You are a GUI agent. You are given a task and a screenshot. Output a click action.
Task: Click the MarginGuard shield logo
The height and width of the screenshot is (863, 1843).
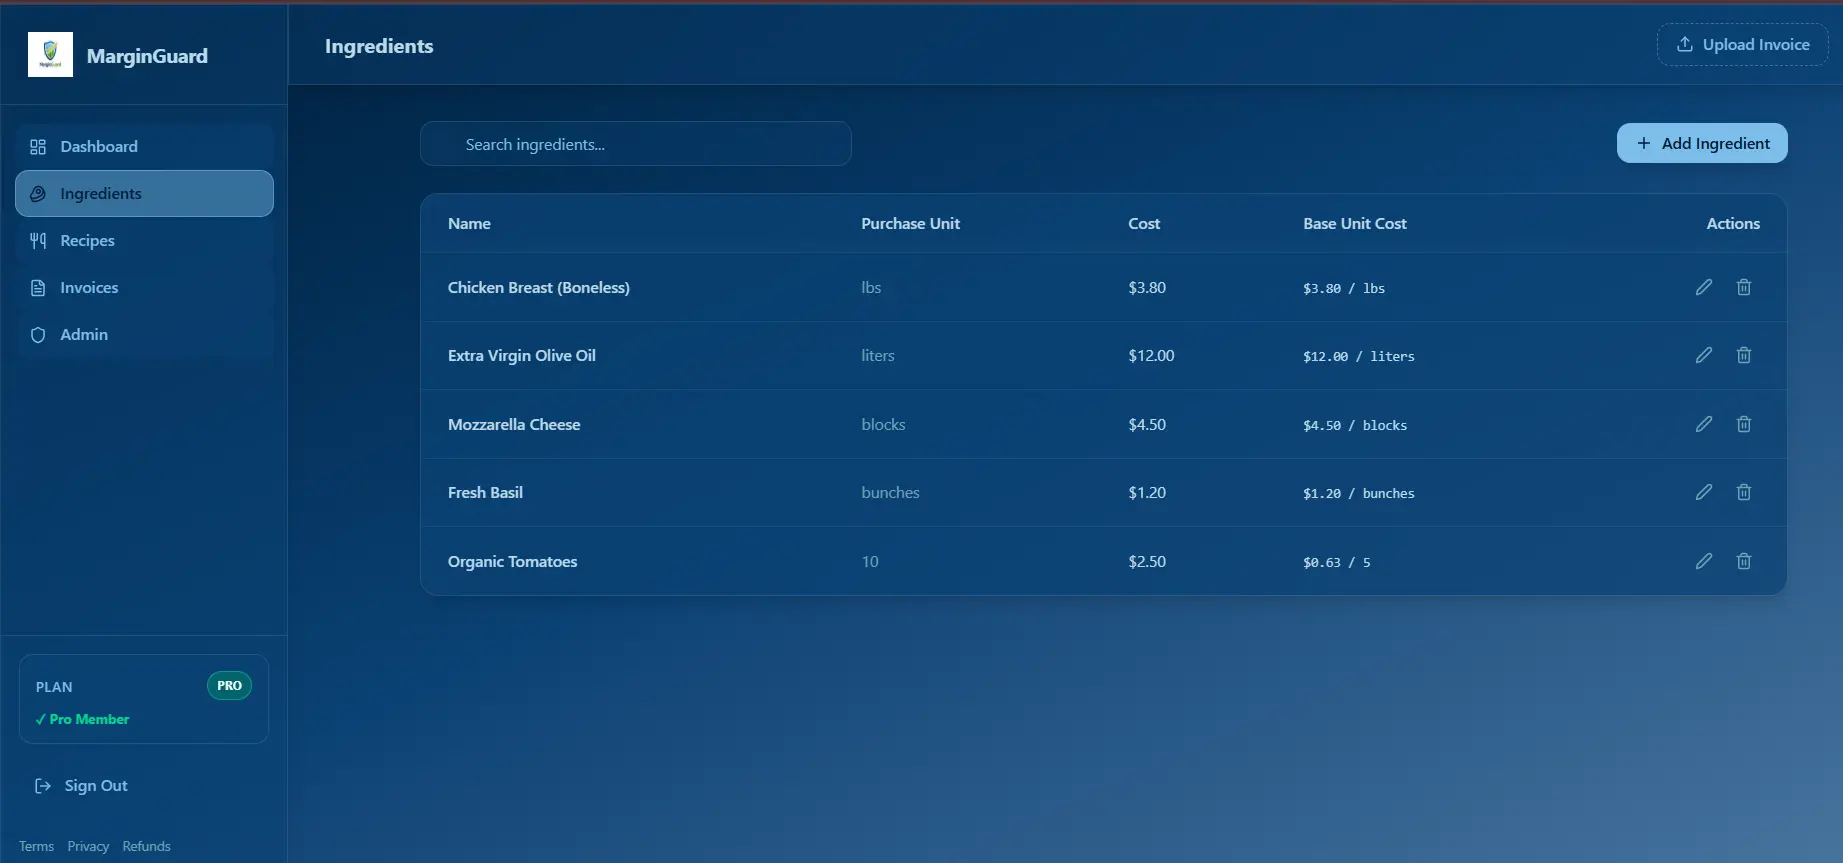pyautogui.click(x=50, y=54)
